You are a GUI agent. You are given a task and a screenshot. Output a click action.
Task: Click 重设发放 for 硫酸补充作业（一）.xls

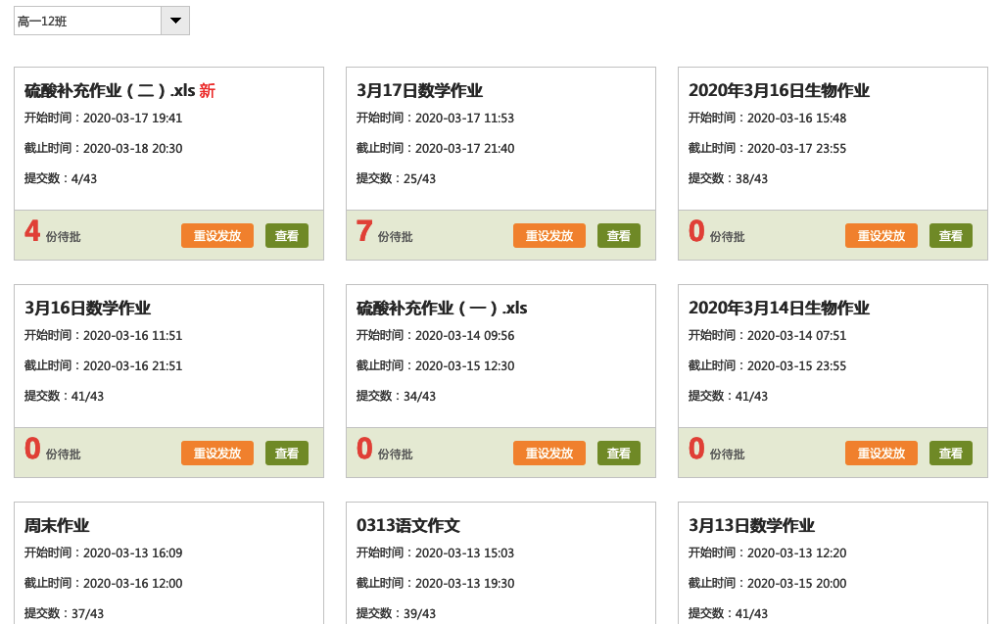coord(549,453)
